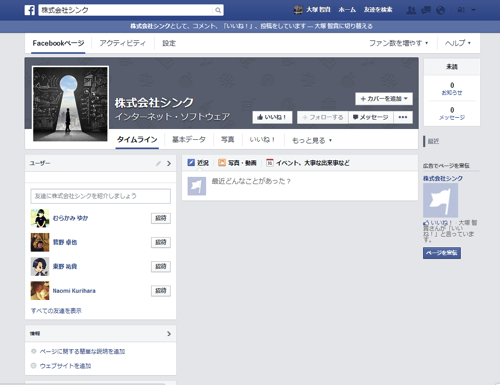Open Naomi Kurihara name link
Viewport: 500px width, 385px height.
tap(74, 291)
